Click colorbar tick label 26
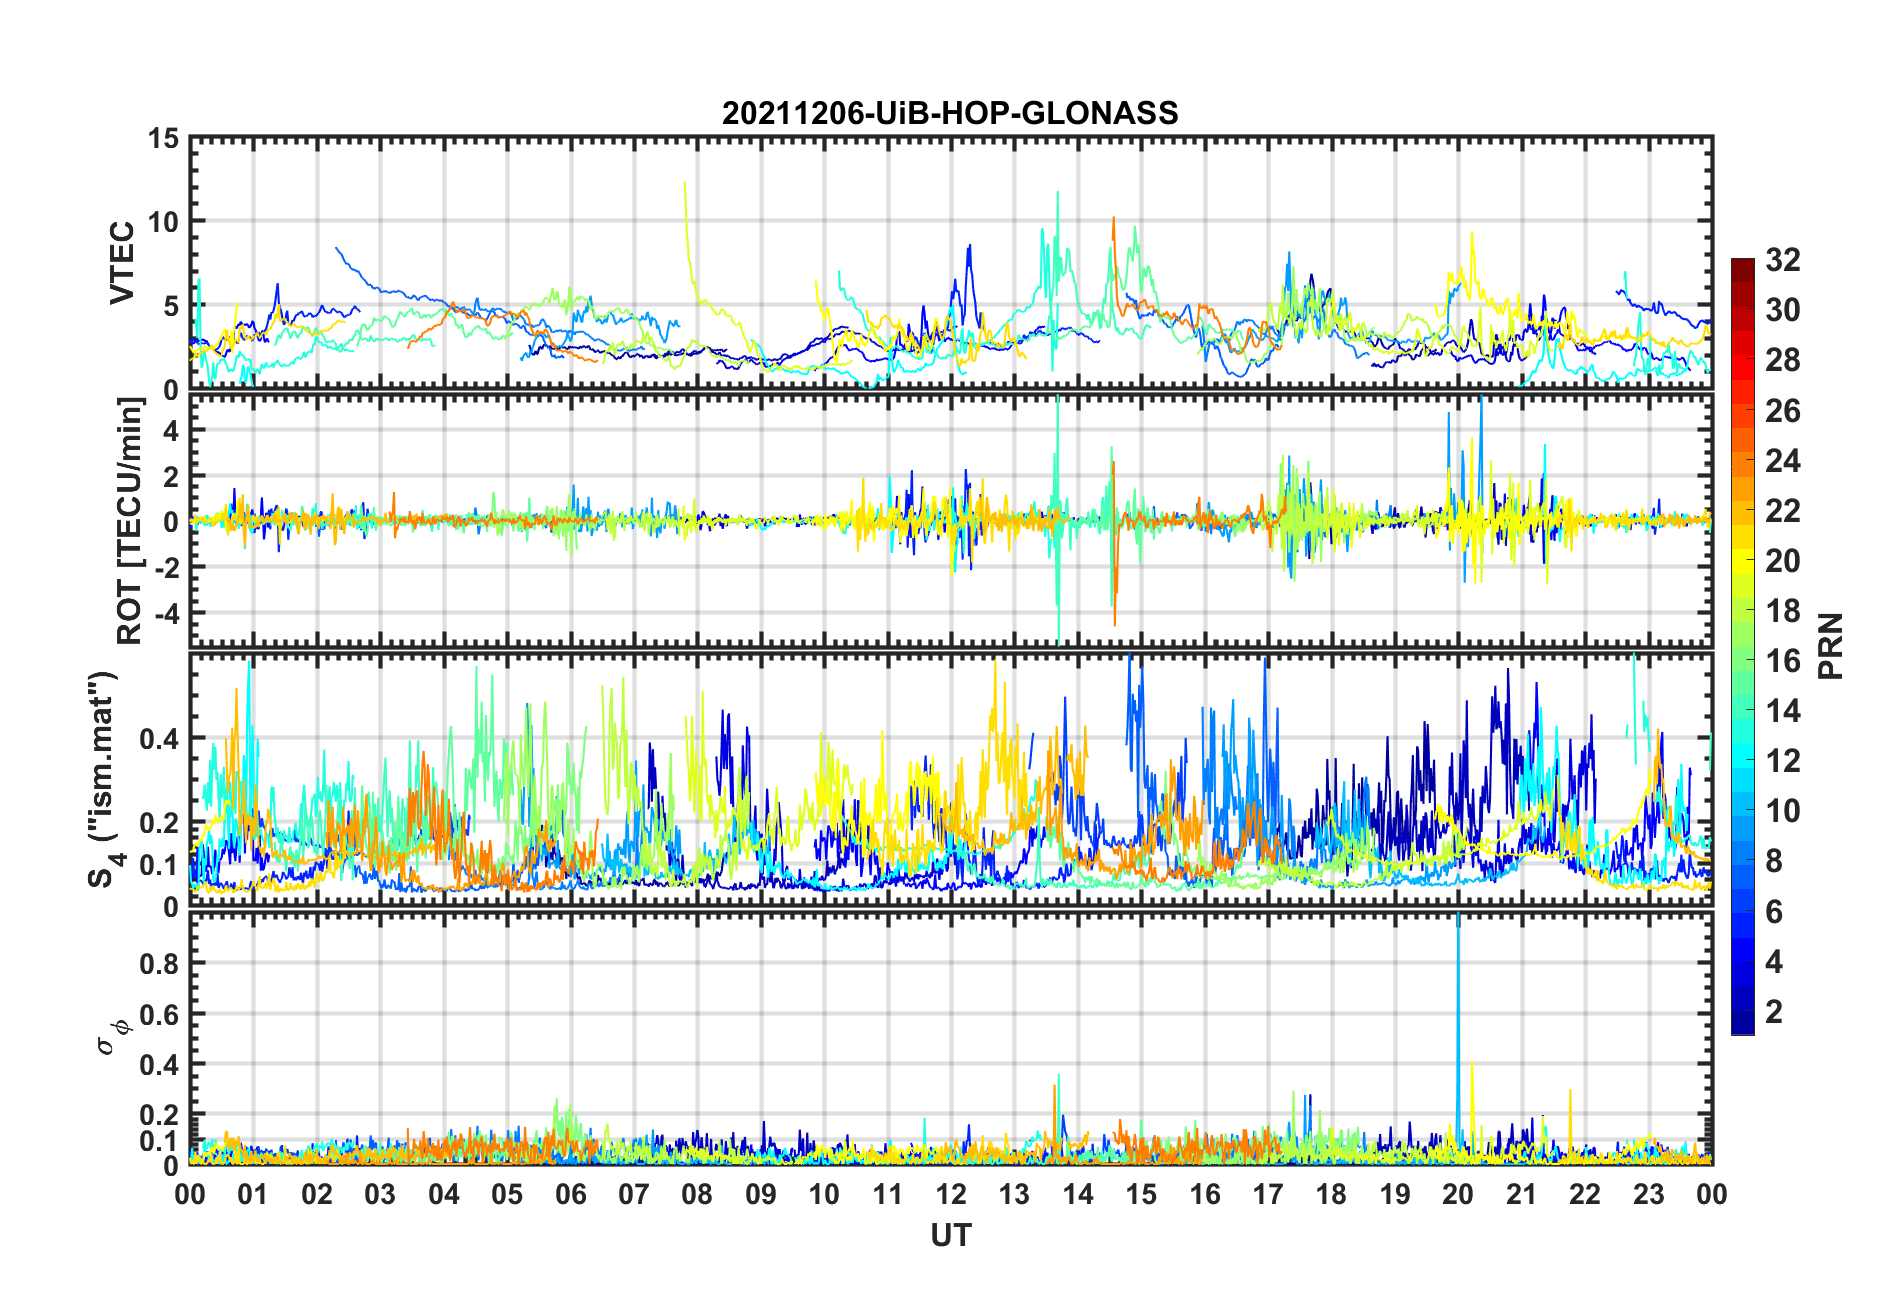1902x1292 pixels. click(1783, 411)
